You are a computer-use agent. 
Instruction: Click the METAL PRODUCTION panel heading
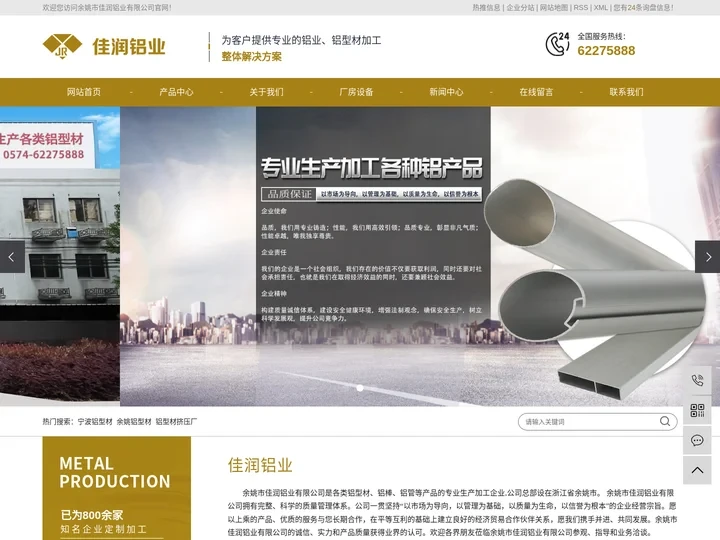(115, 472)
